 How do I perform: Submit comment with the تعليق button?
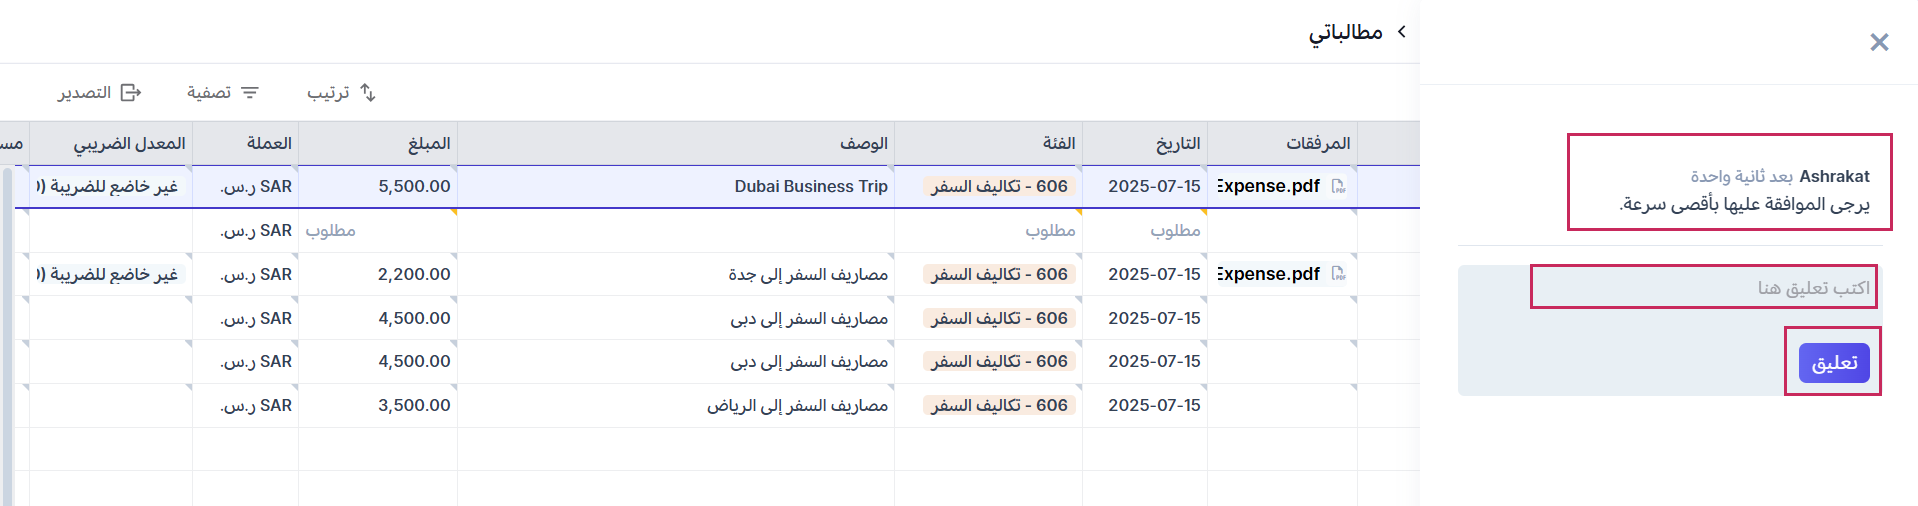[1833, 362]
